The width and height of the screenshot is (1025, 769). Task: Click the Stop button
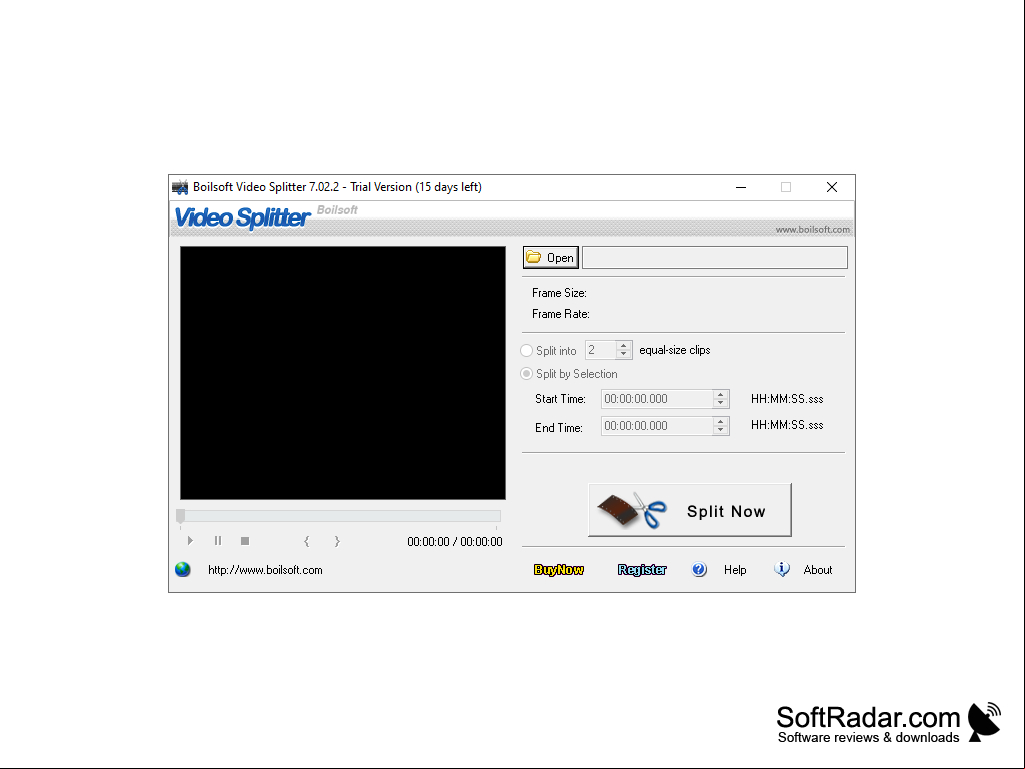(x=245, y=541)
